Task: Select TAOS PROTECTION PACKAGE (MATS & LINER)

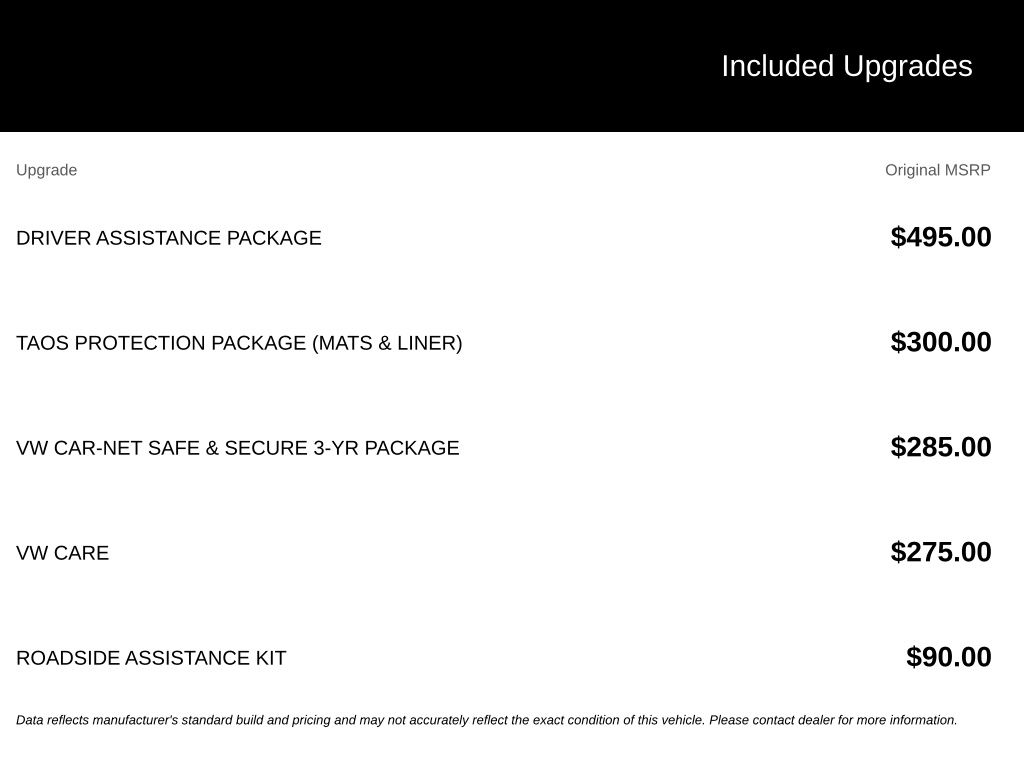Action: pos(239,343)
